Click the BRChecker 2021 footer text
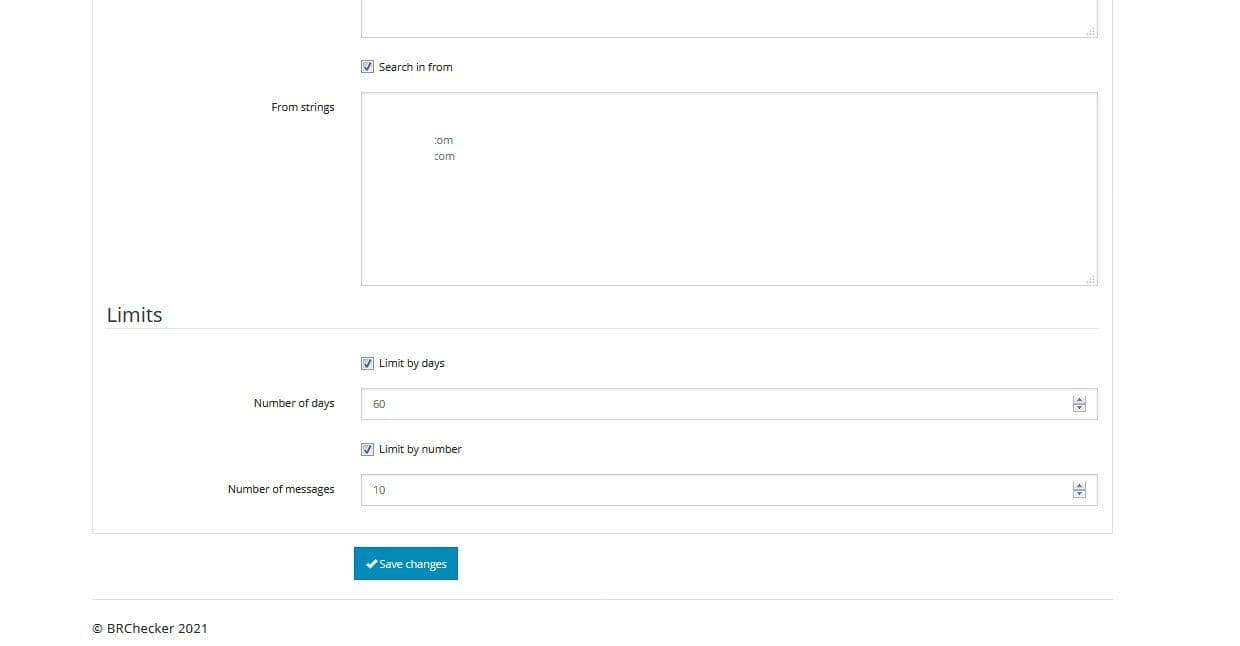Screen dimensions: 1240x646 click(149, 628)
